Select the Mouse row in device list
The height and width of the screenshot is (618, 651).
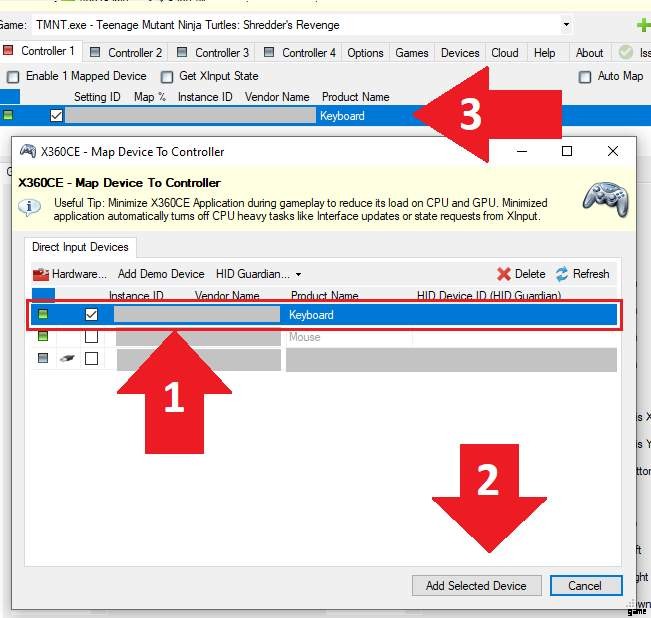tap(324, 337)
